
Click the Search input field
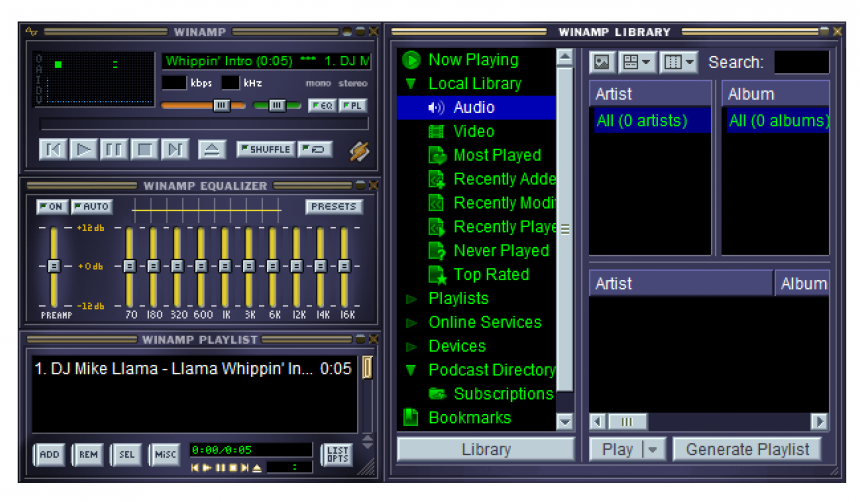point(801,62)
